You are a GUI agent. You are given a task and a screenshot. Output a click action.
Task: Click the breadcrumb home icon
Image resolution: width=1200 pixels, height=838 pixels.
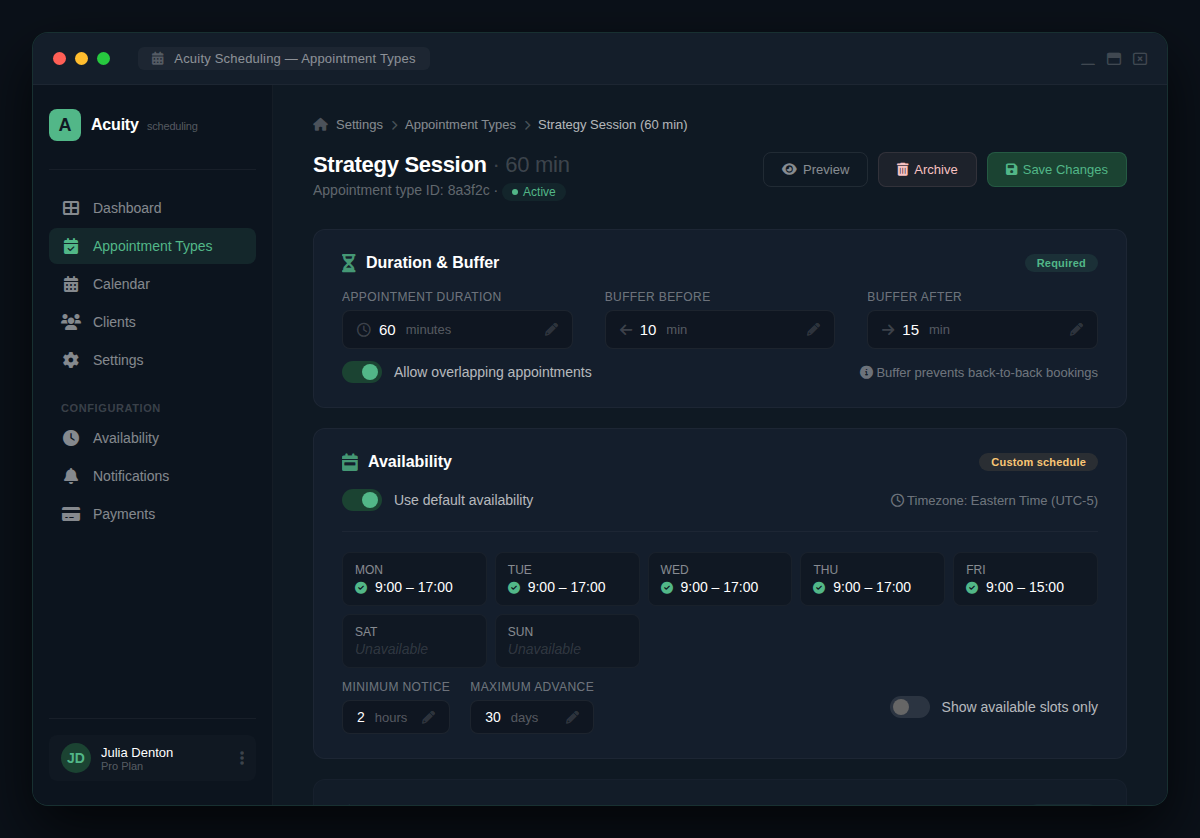click(321, 125)
